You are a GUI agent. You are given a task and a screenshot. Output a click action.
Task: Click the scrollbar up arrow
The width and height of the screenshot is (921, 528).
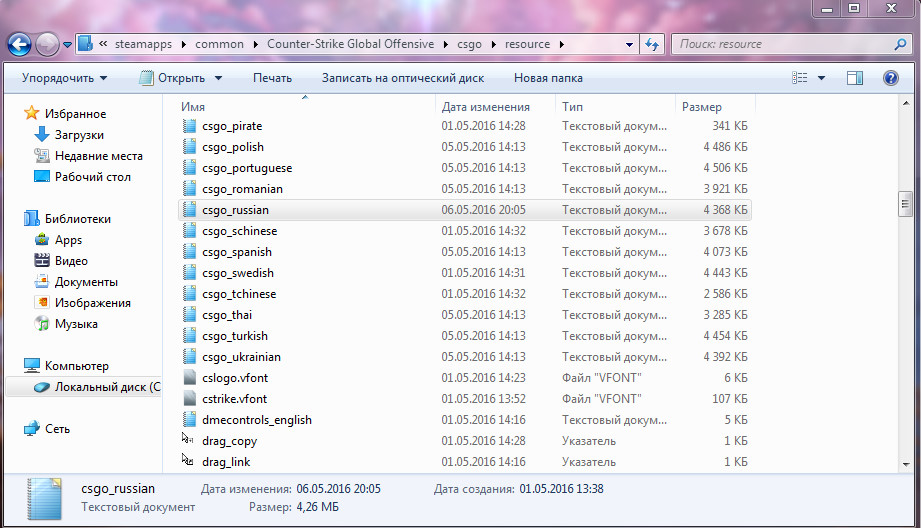[905, 103]
